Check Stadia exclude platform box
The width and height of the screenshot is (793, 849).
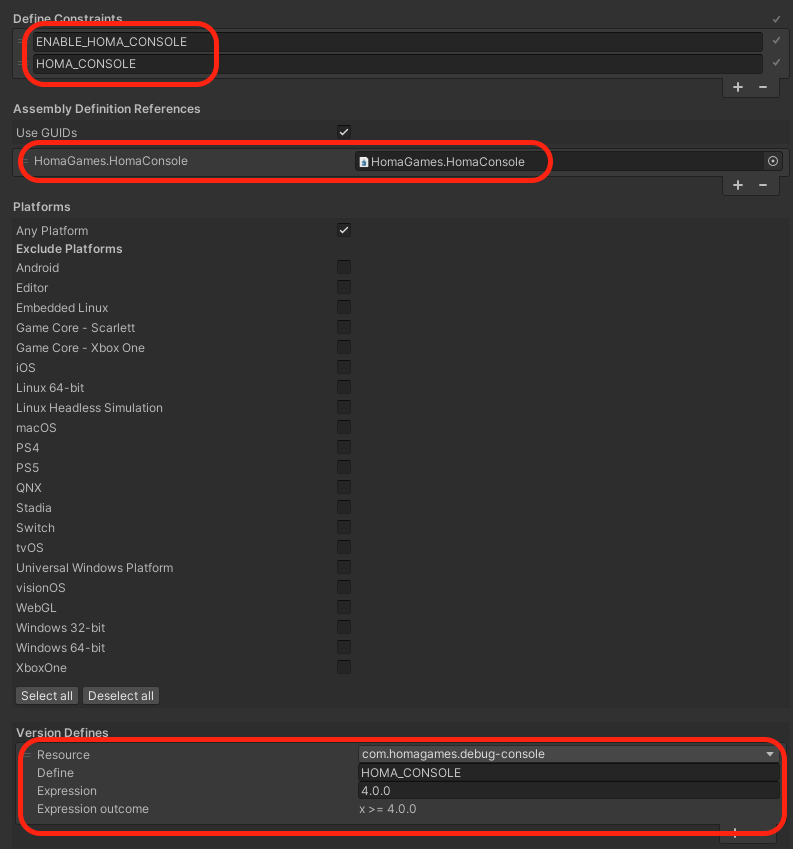pos(344,507)
